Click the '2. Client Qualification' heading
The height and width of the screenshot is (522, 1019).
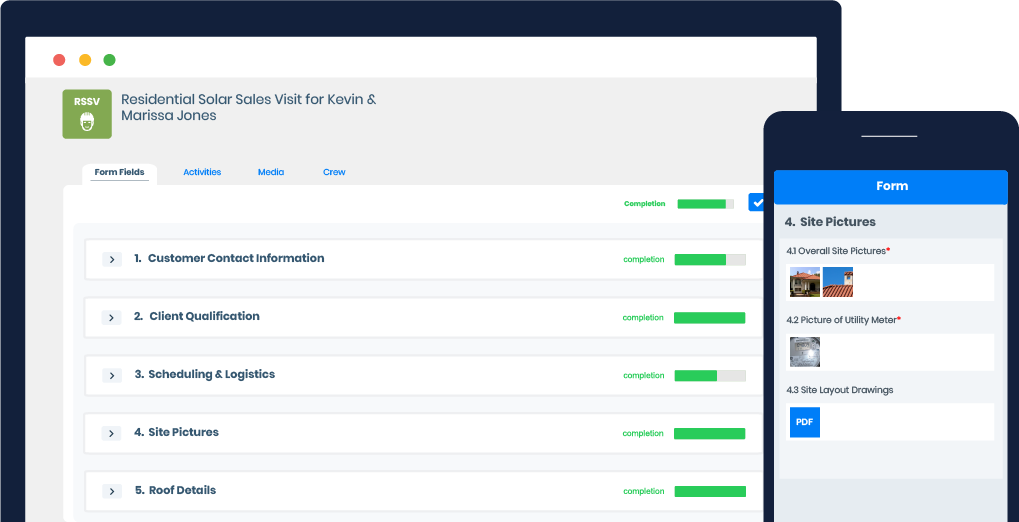196,316
